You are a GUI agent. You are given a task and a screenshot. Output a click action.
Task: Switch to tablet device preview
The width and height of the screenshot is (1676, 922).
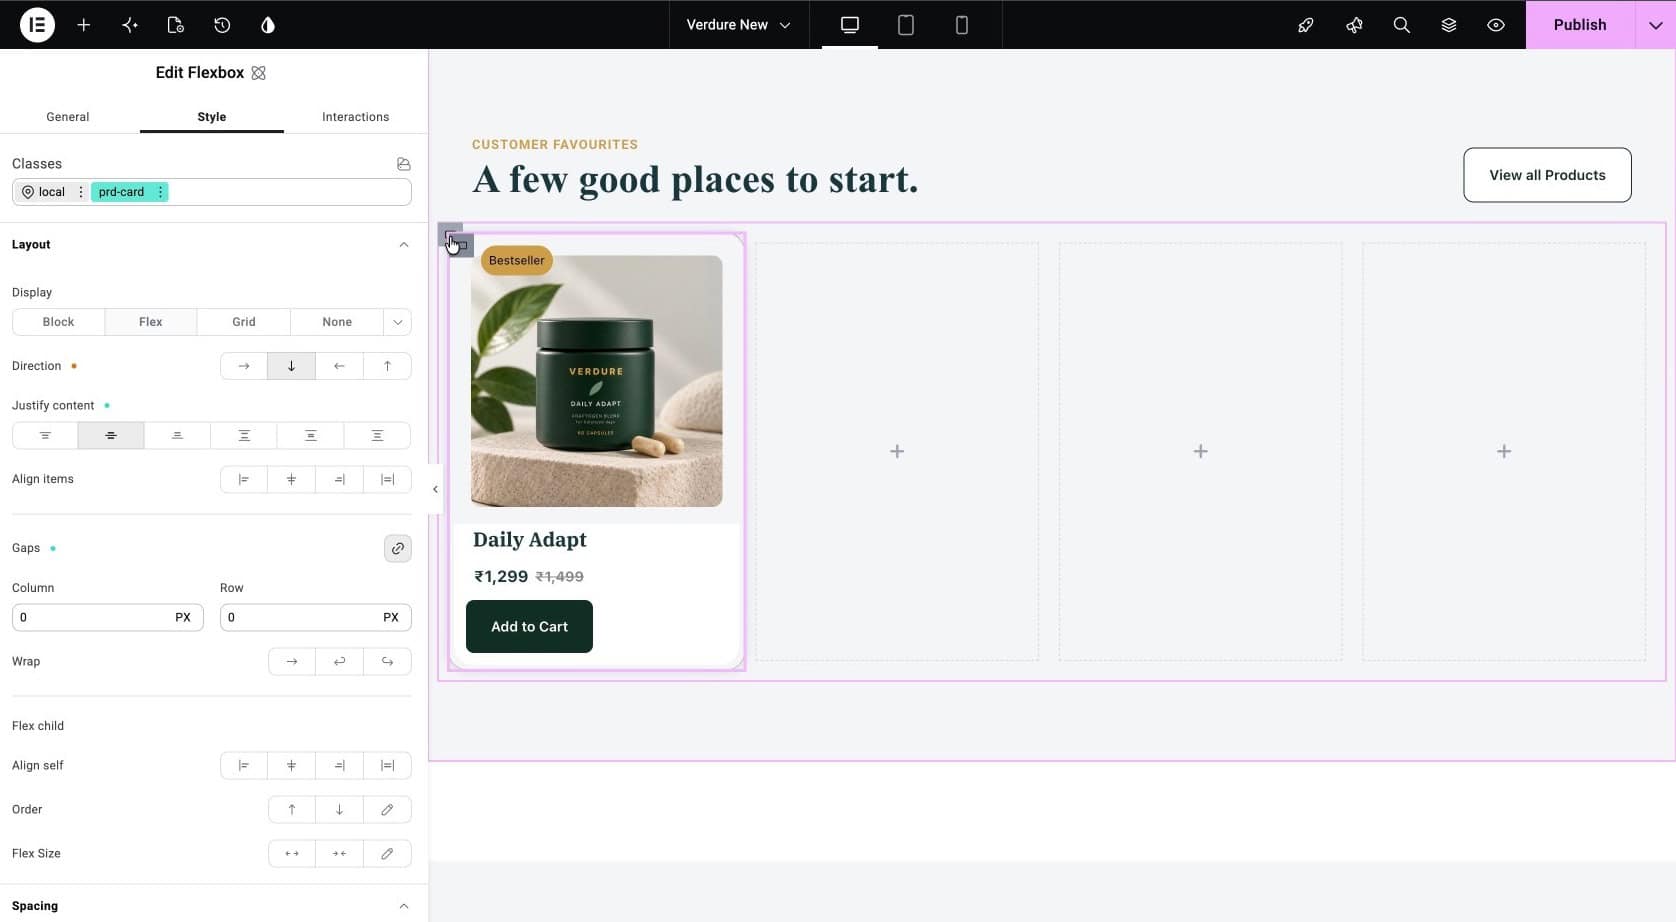(906, 25)
